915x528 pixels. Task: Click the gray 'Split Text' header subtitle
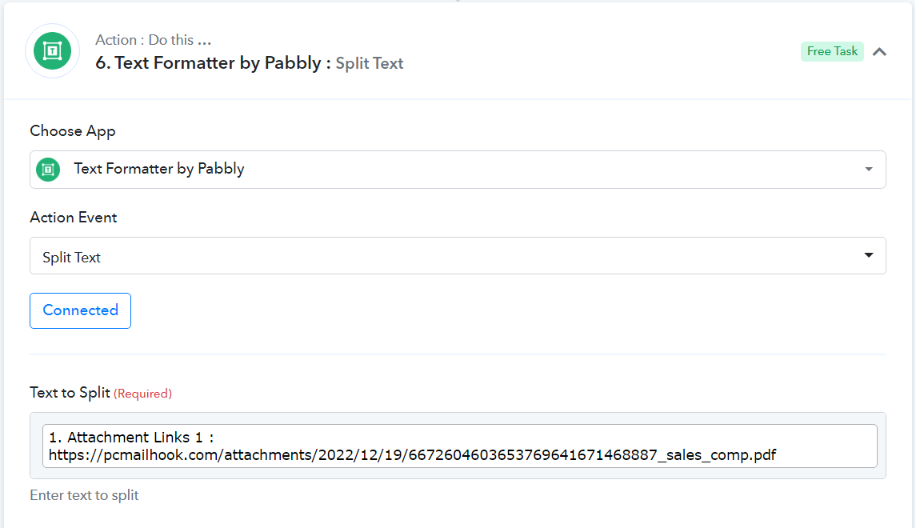pos(369,64)
